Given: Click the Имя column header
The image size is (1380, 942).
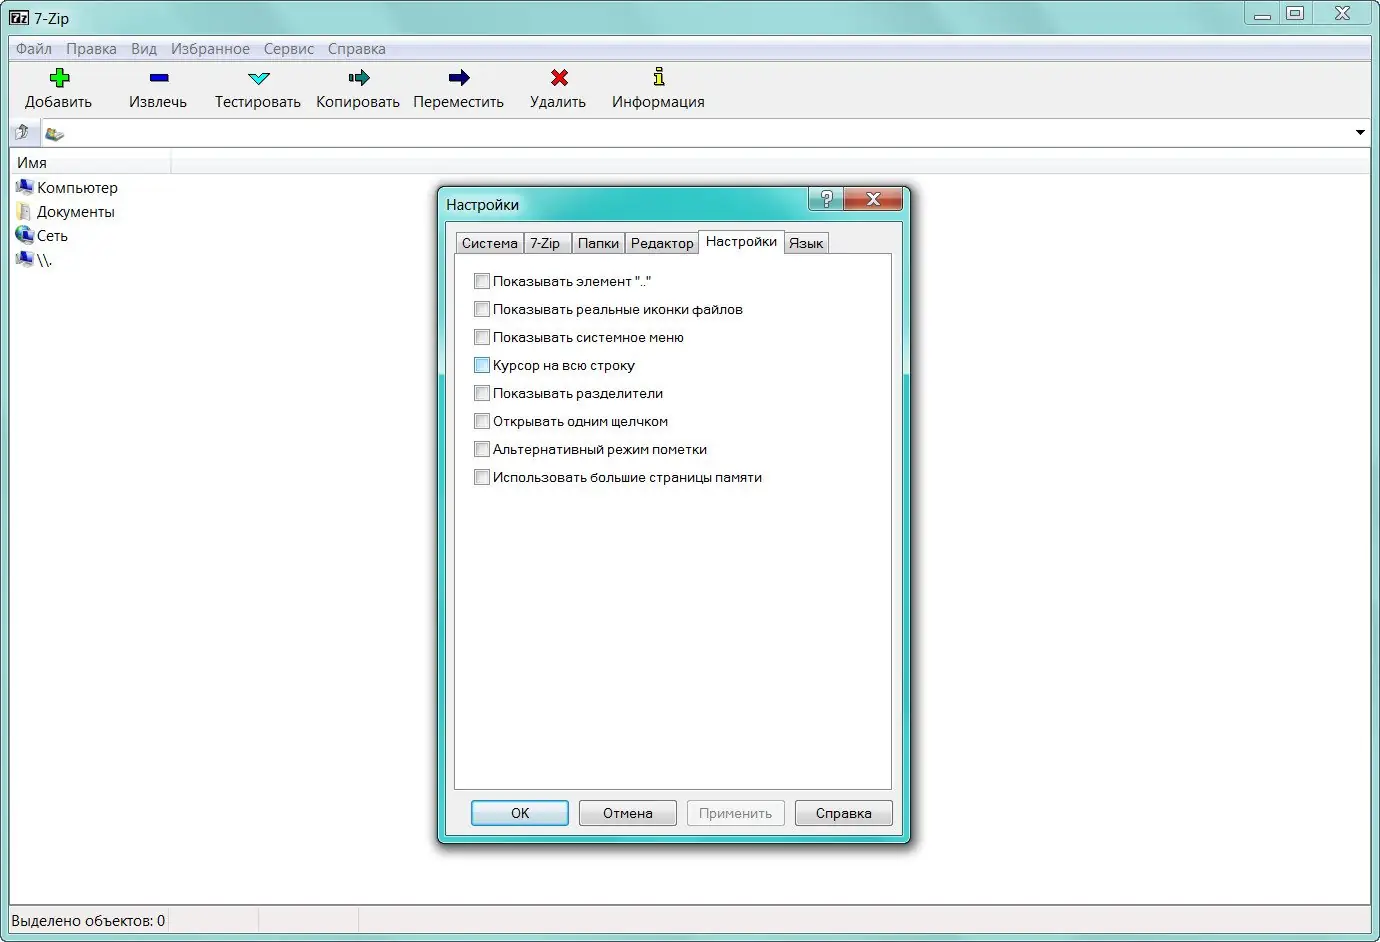Looking at the screenshot, I should pyautogui.click(x=91, y=162).
